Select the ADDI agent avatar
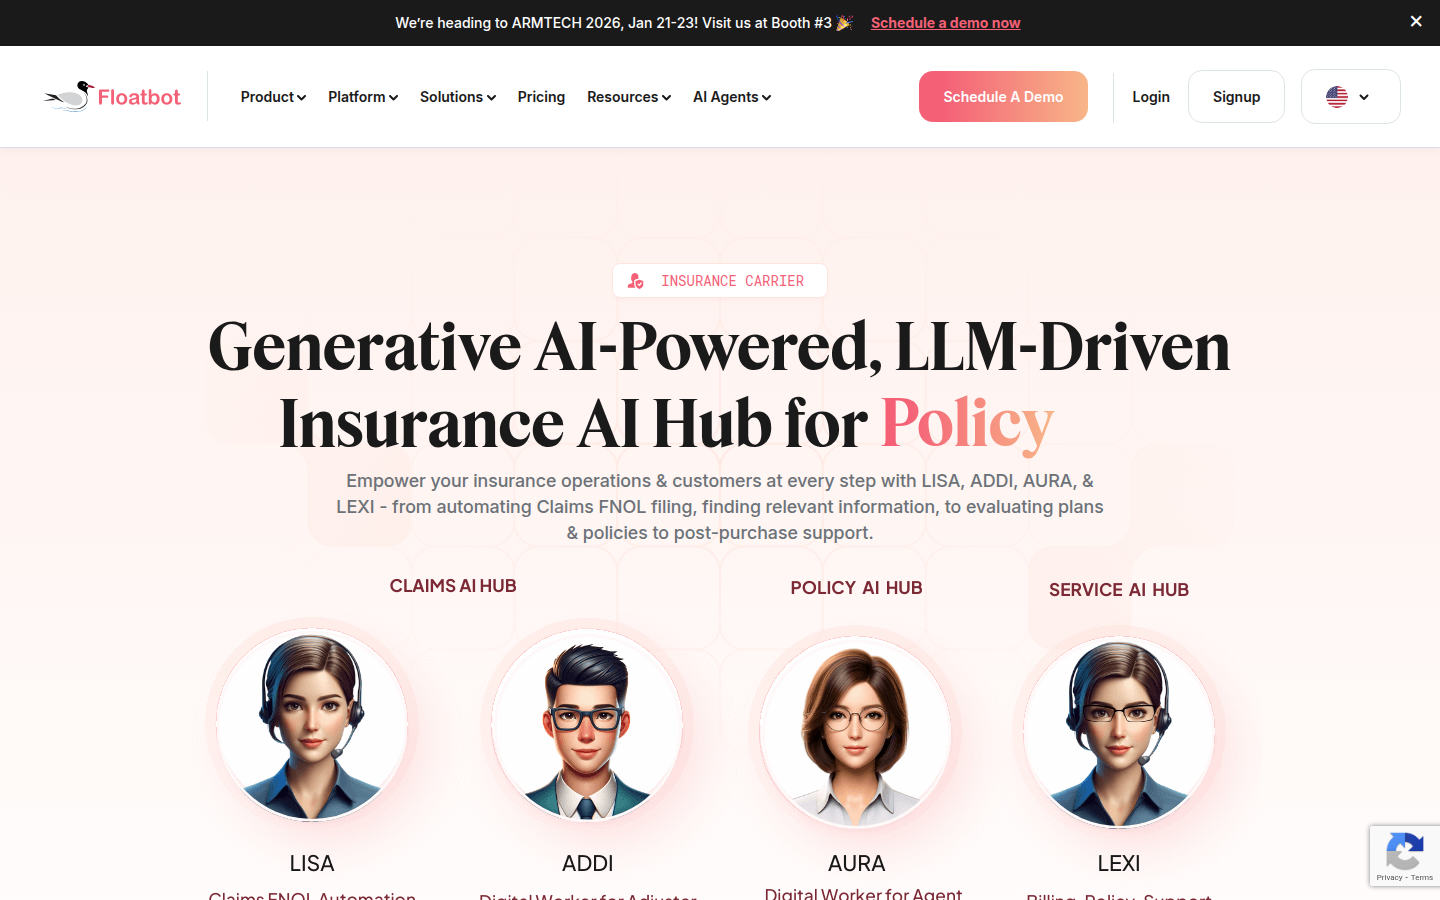The width and height of the screenshot is (1440, 900). pyautogui.click(x=587, y=725)
